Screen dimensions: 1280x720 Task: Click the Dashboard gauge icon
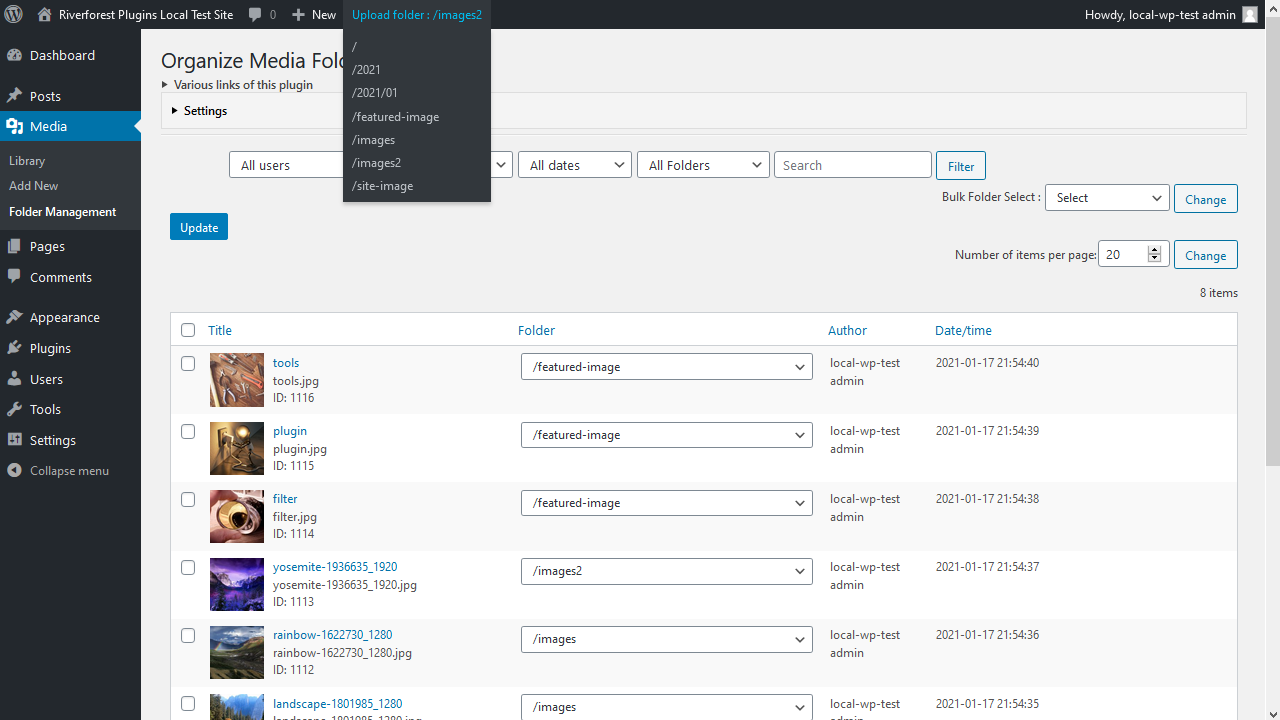click(14, 56)
